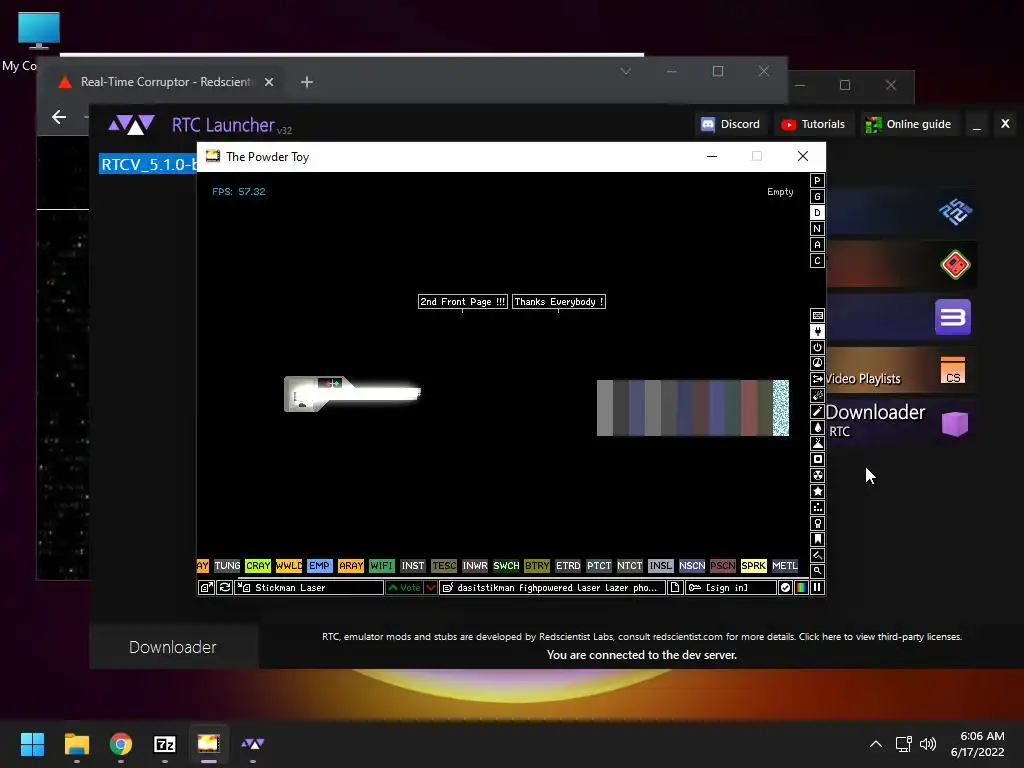Choose the BTRY element
Image resolution: width=1024 pixels, height=768 pixels.
[537, 566]
